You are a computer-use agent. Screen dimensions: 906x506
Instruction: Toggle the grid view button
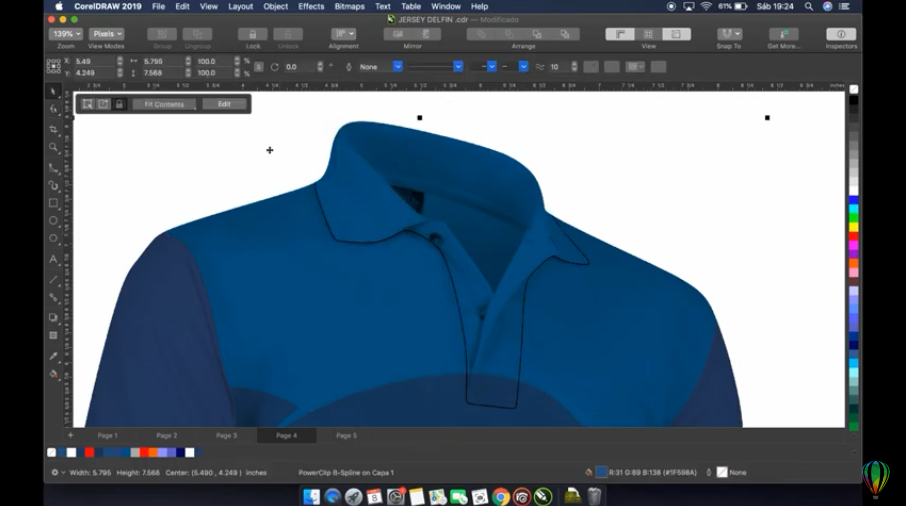648,34
